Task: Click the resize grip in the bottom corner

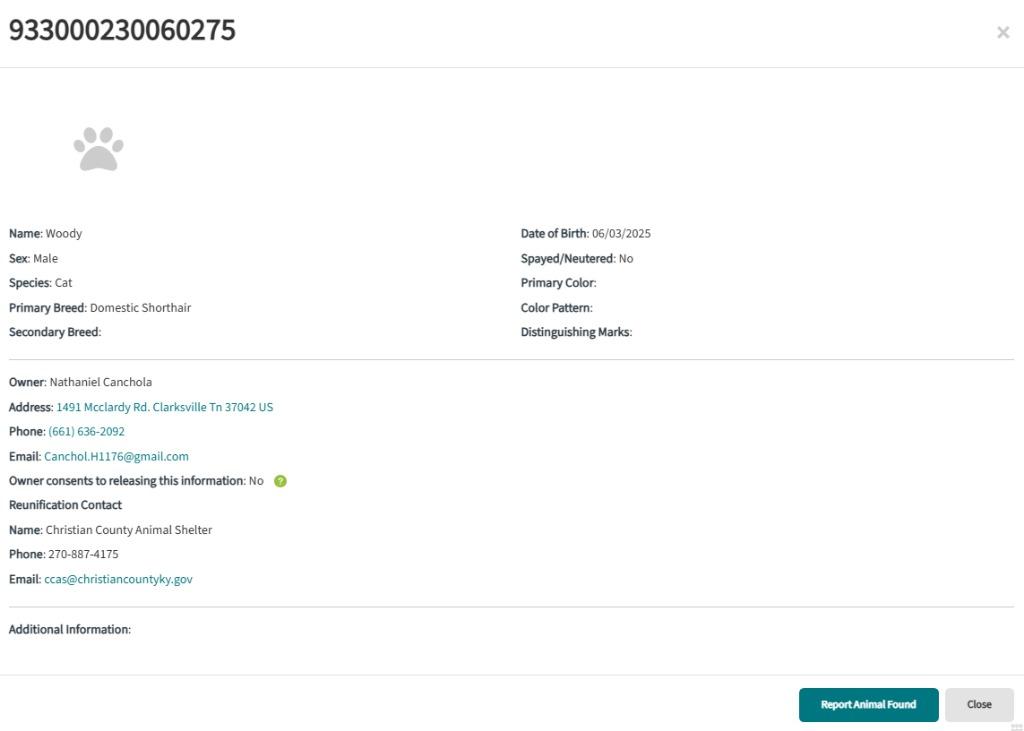Action: pyautogui.click(x=1016, y=727)
